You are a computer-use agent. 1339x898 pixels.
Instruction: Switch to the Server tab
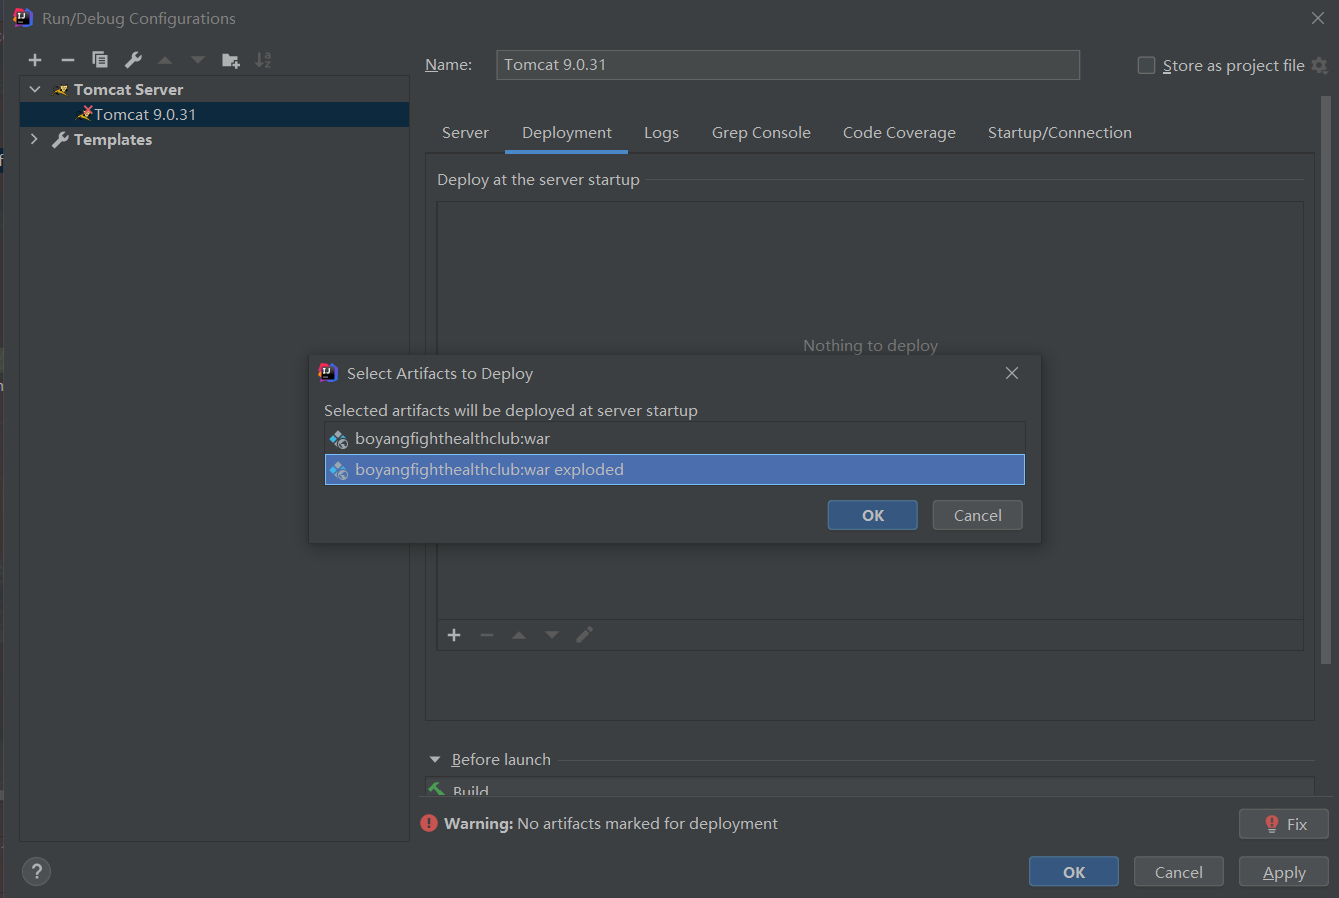(465, 133)
